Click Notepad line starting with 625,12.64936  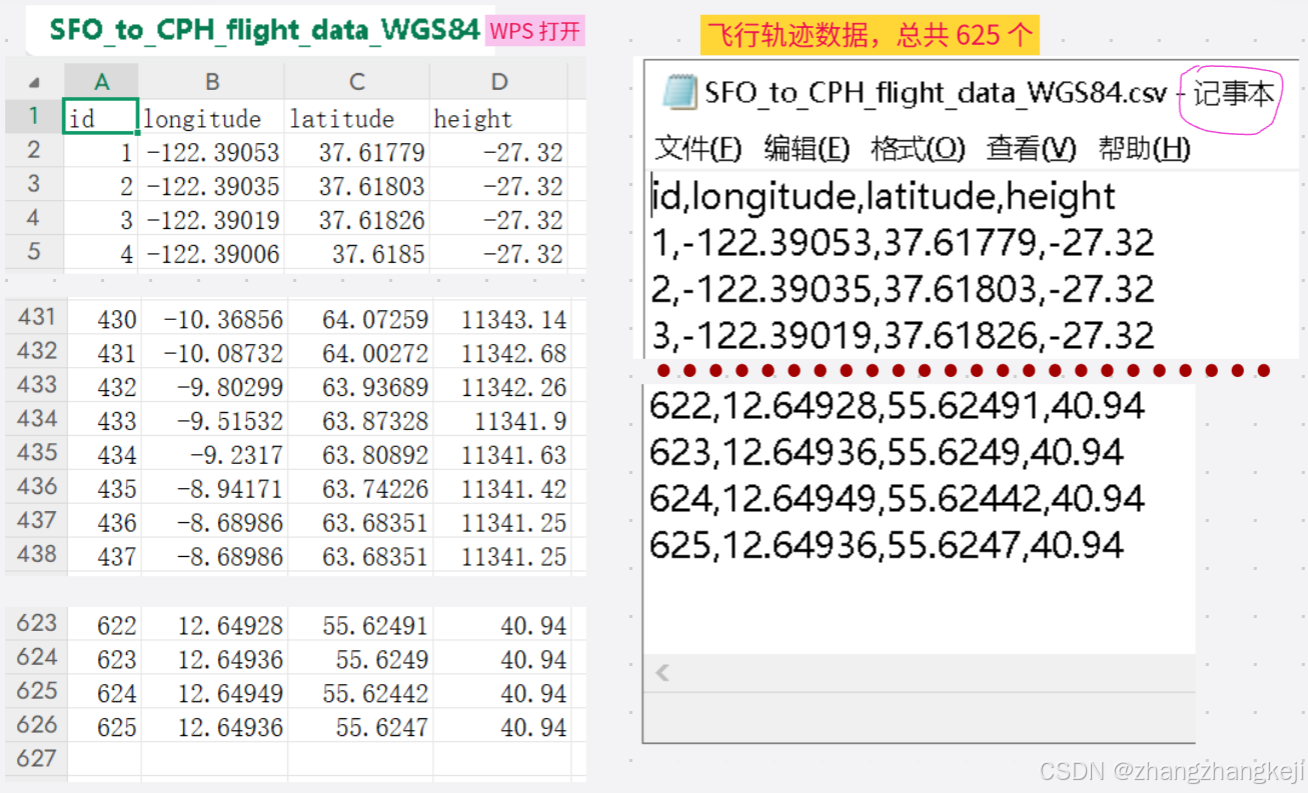(887, 545)
